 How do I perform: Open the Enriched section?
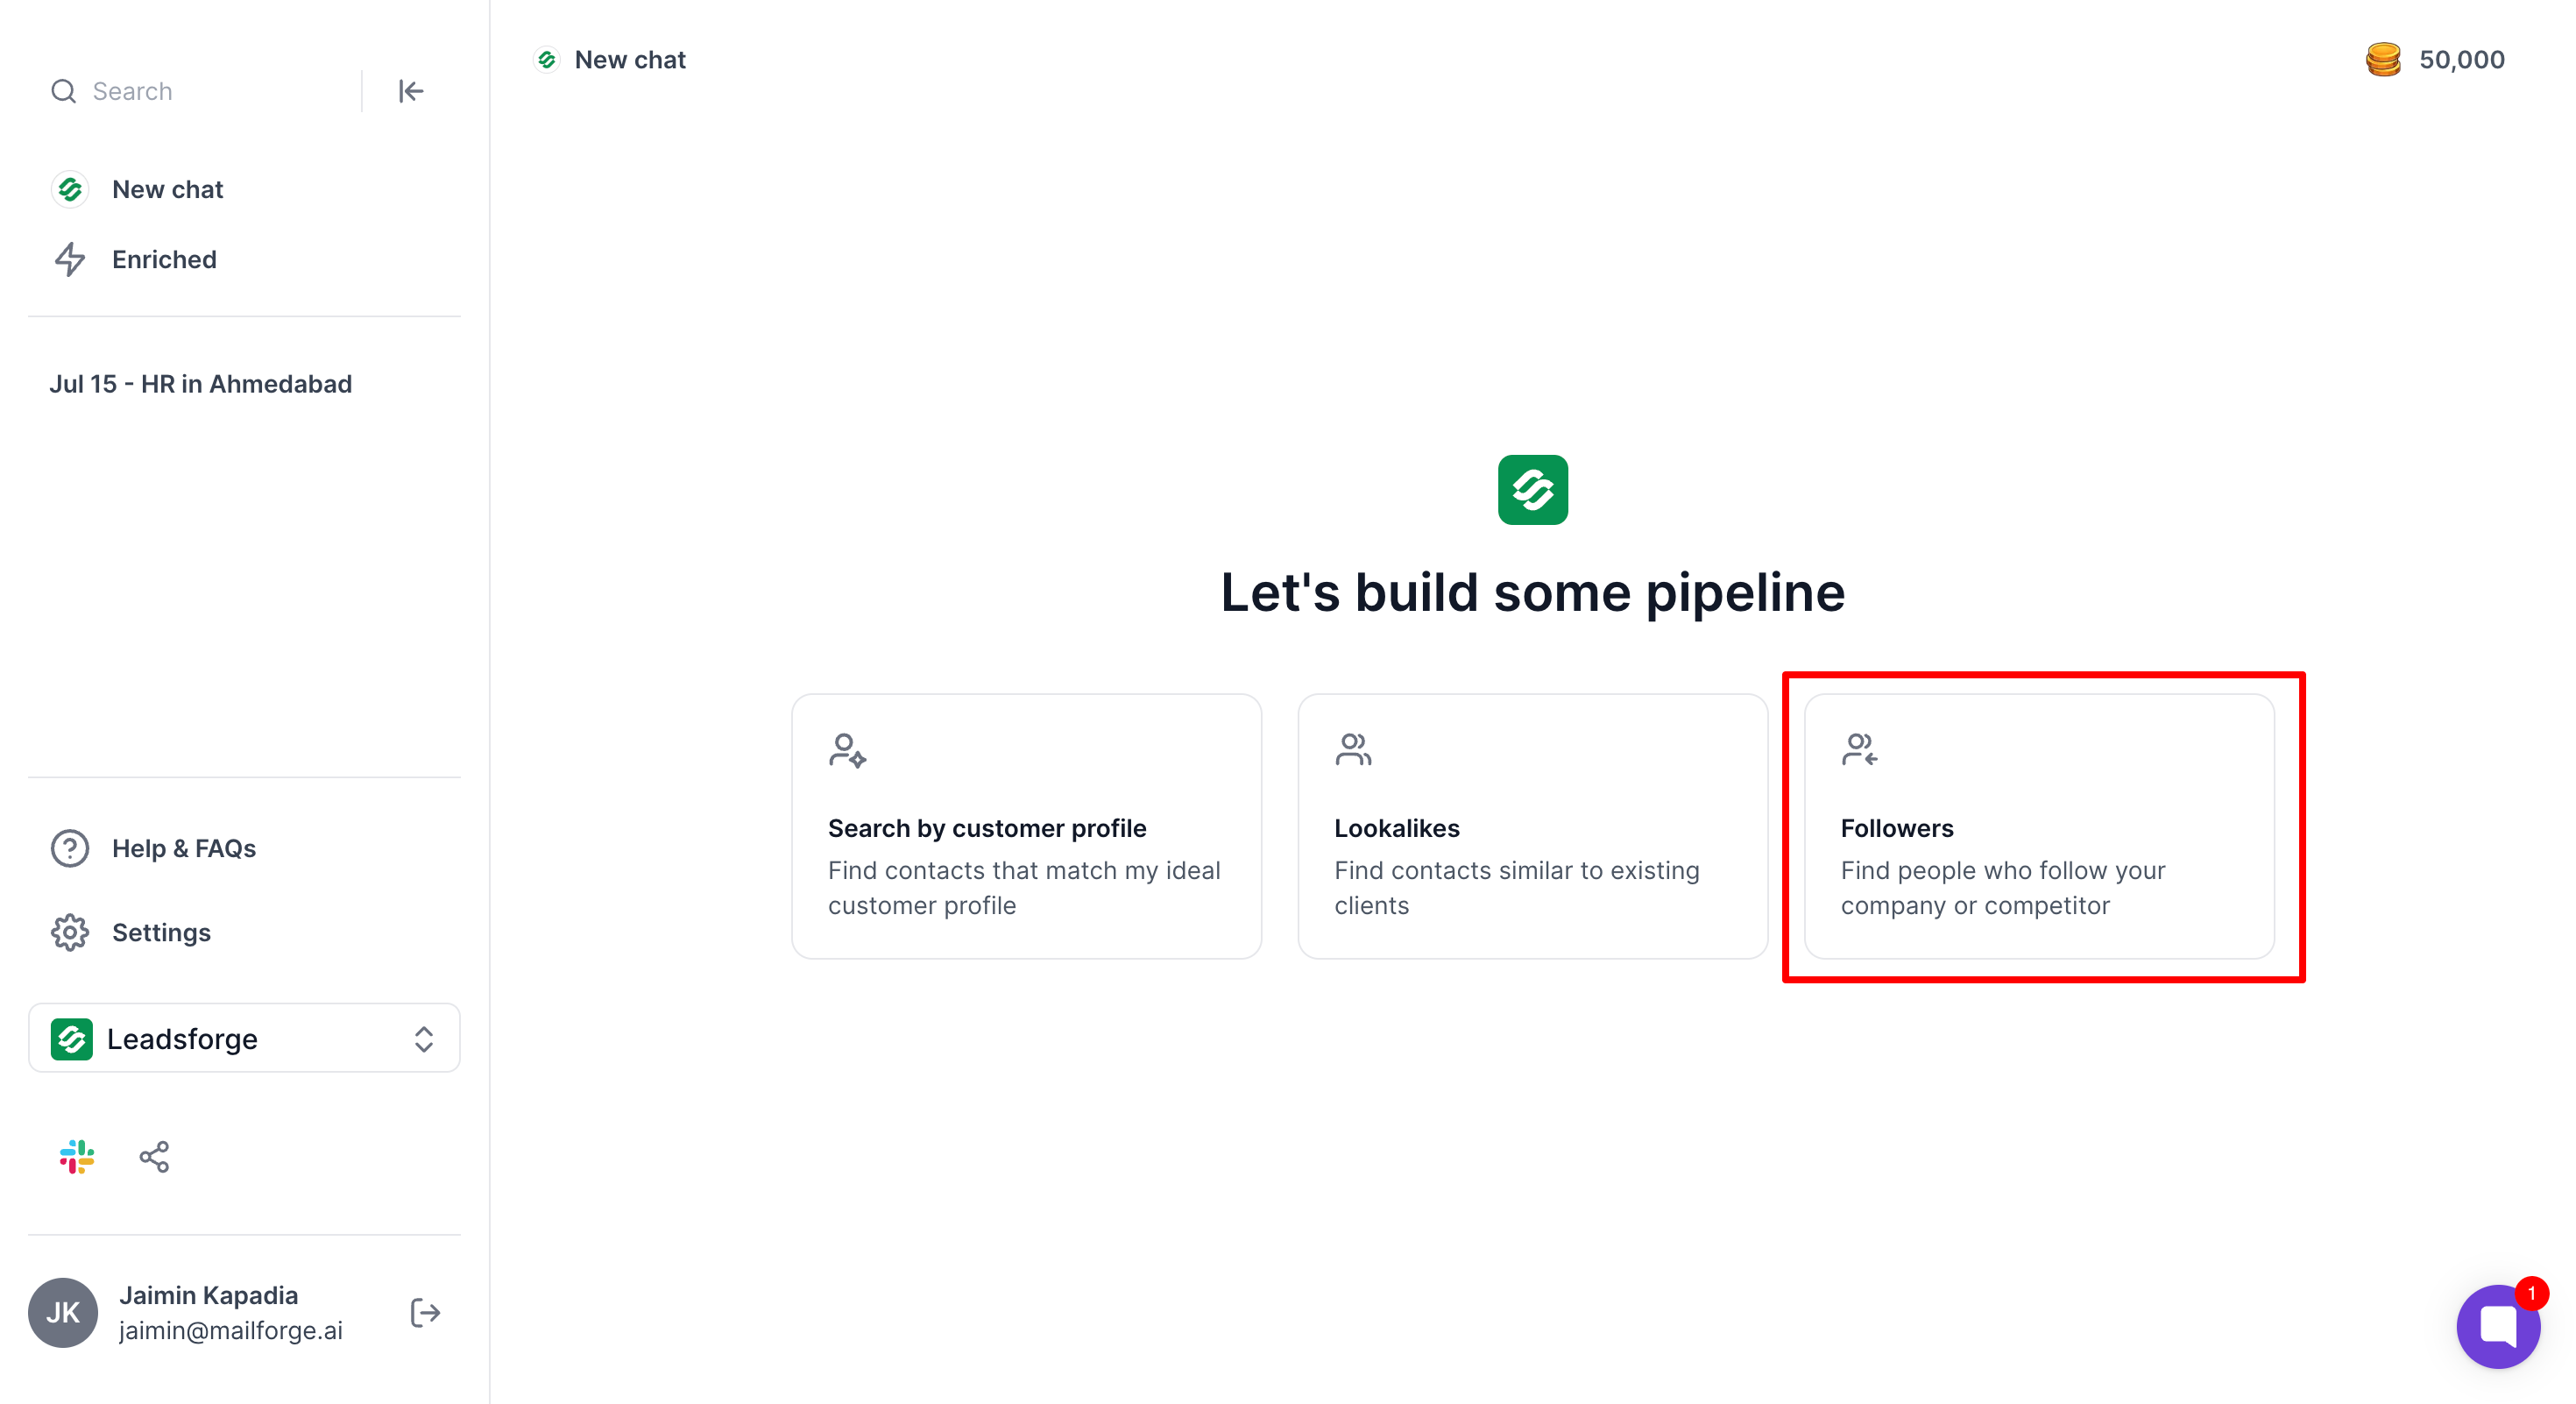(x=164, y=259)
